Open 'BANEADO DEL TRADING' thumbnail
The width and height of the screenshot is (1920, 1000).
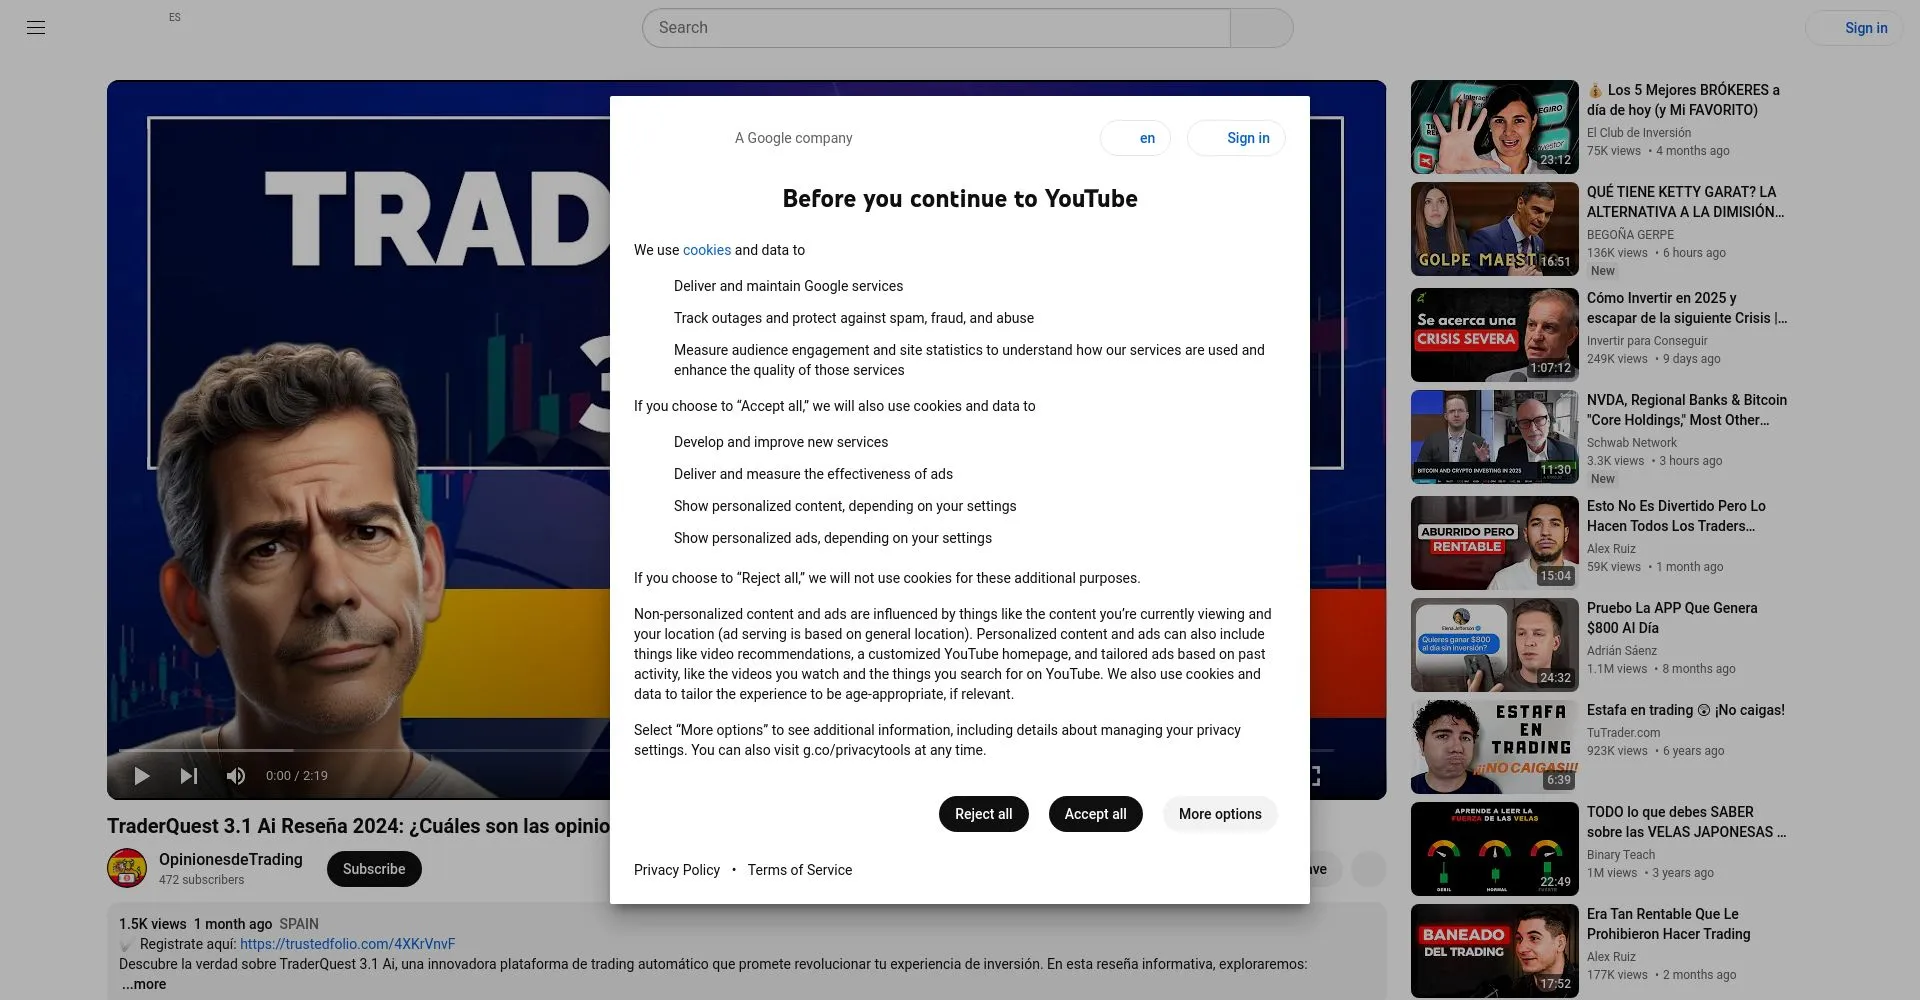(1495, 951)
